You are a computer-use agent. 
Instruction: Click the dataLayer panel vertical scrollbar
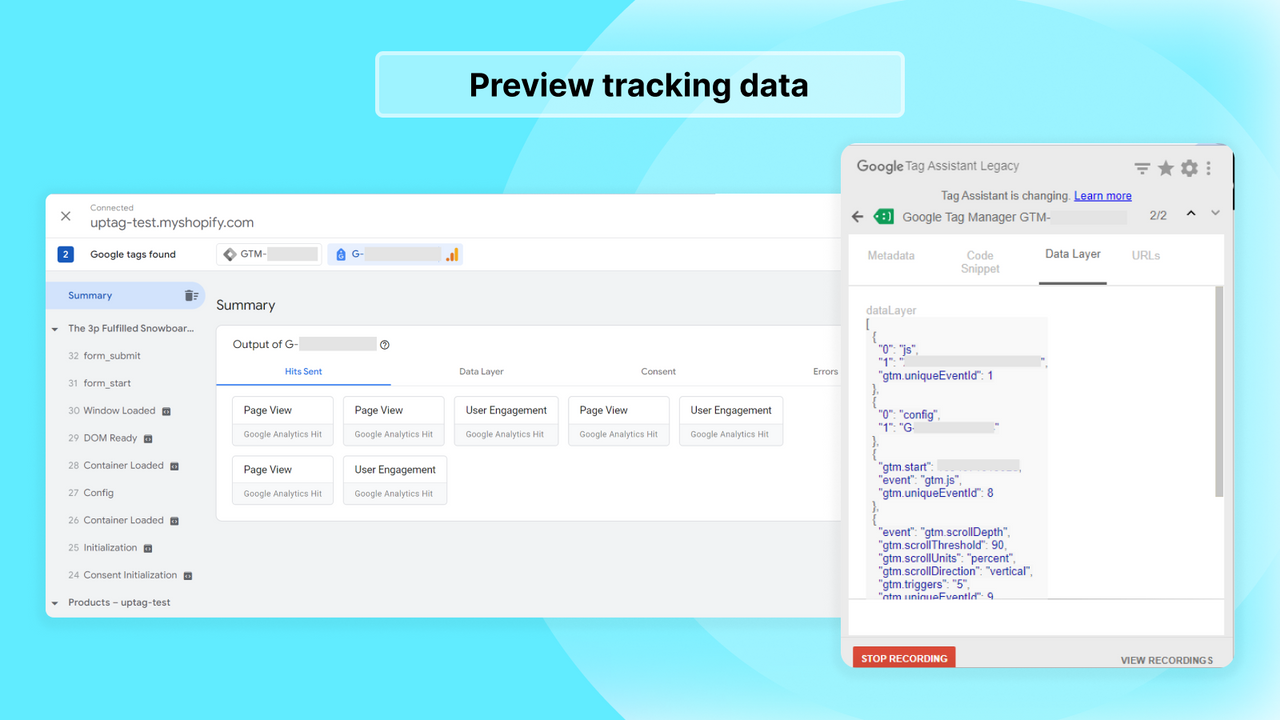1219,391
